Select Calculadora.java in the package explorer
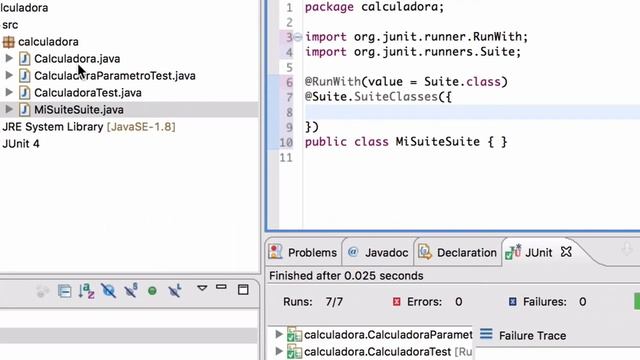The width and height of the screenshot is (640, 360). pos(77,59)
